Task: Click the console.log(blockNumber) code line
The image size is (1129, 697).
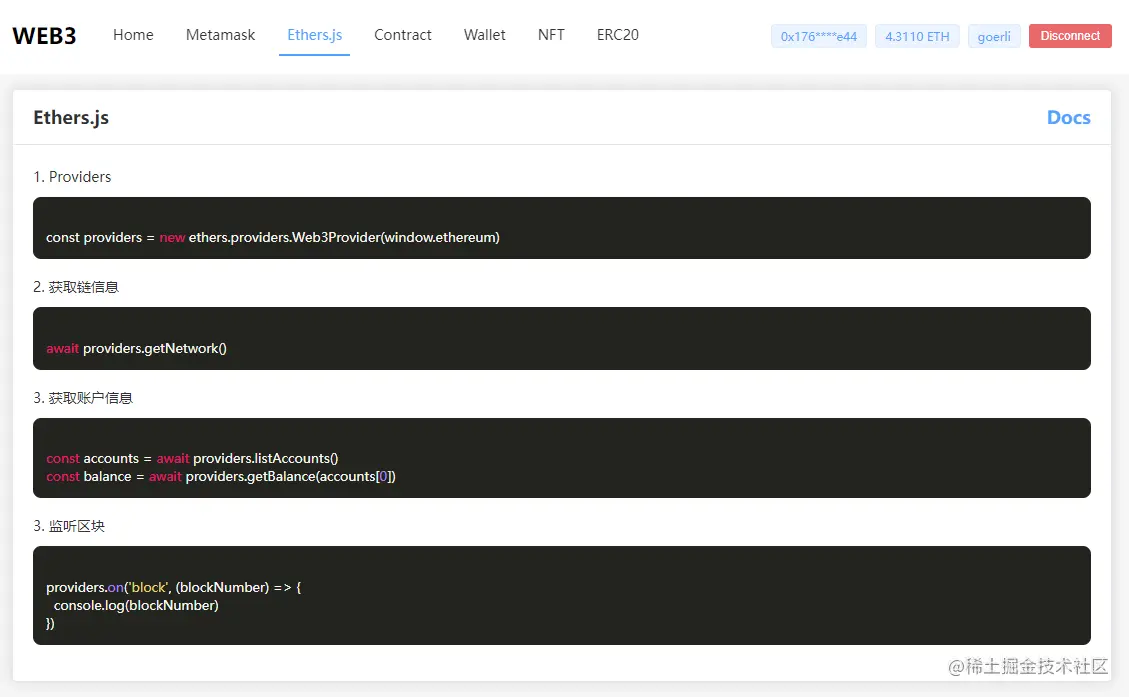Action: point(136,606)
